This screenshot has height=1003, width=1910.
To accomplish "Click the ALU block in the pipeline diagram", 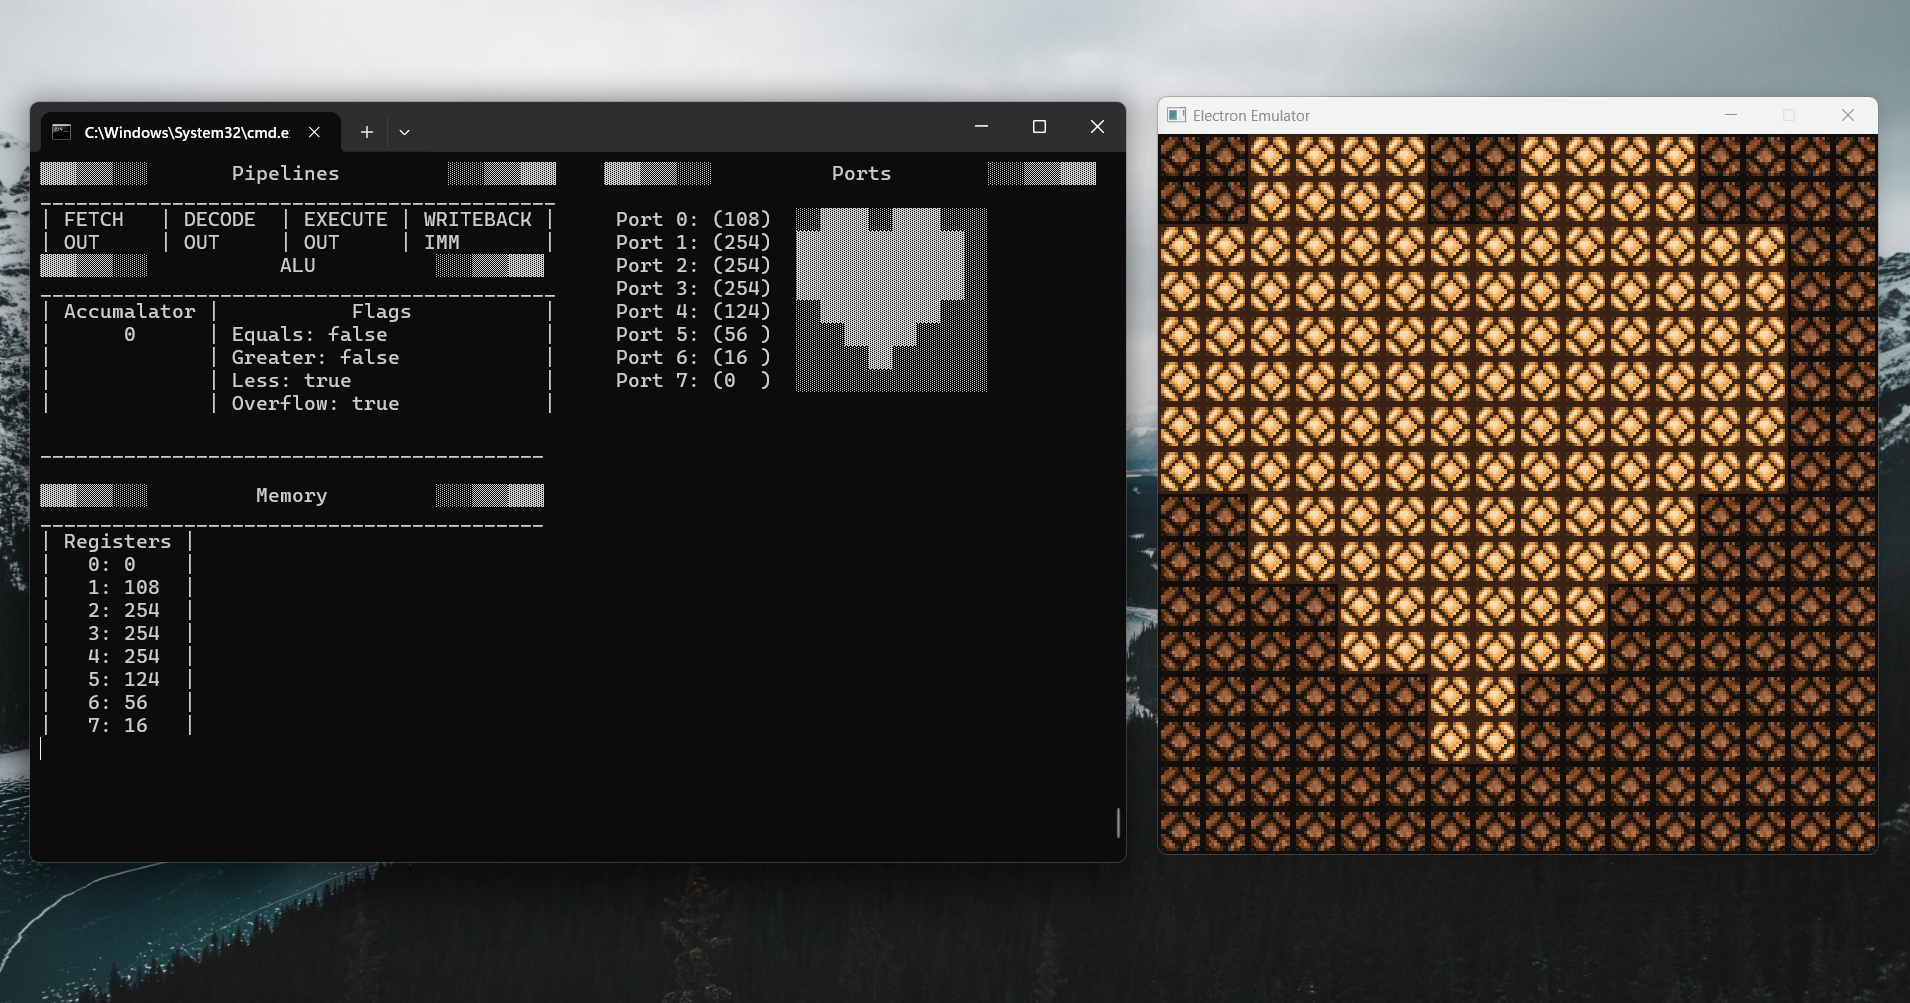I will click(x=296, y=265).
